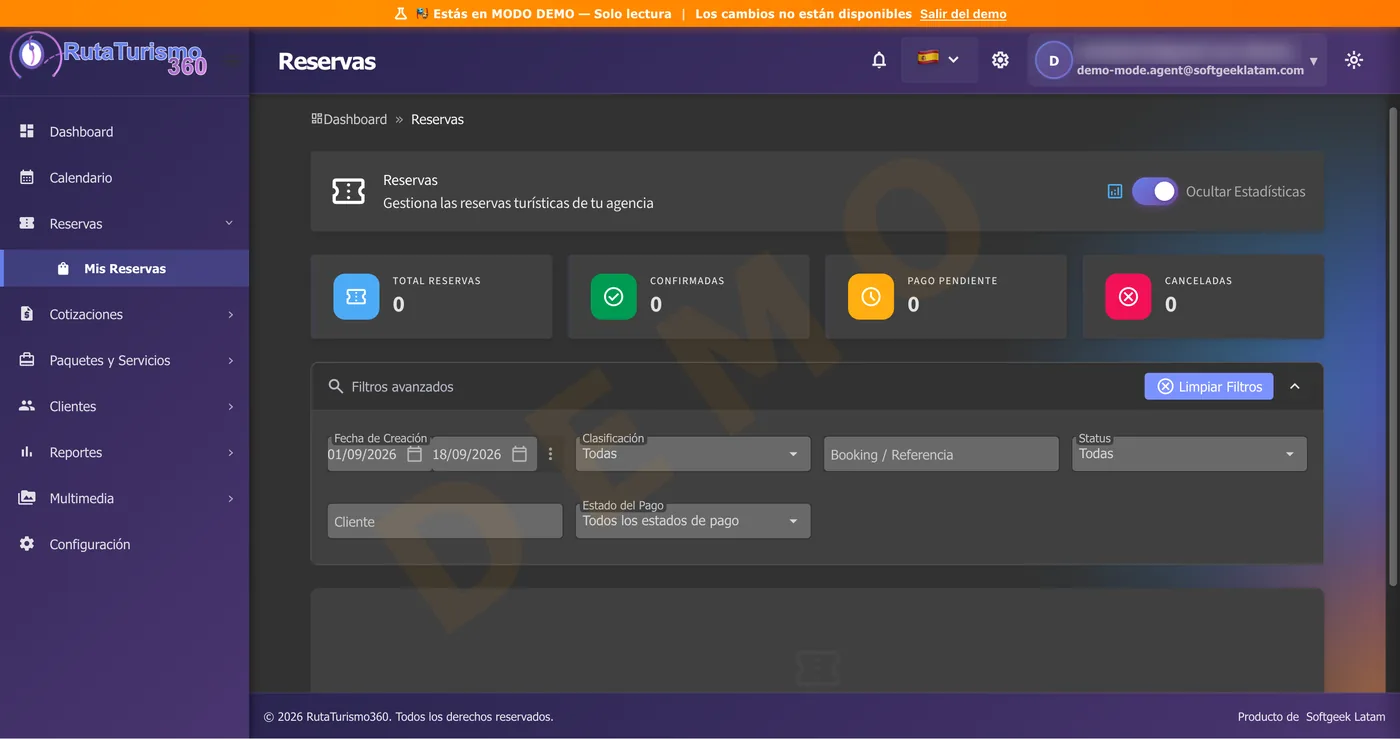Viewport: 1400px width, 739px height.
Task: Open the Estado del Pago dropdown
Action: 693,521
